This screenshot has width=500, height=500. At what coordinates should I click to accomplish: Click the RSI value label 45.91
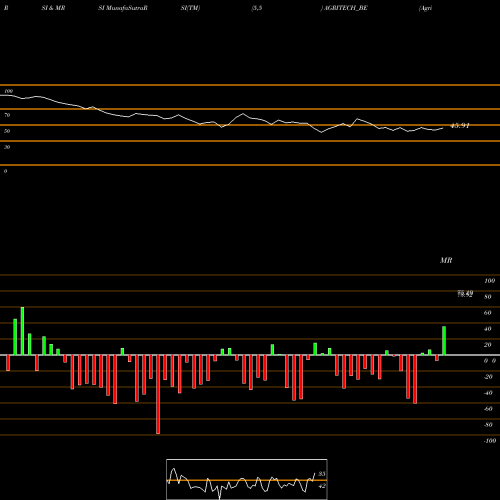pos(460,126)
